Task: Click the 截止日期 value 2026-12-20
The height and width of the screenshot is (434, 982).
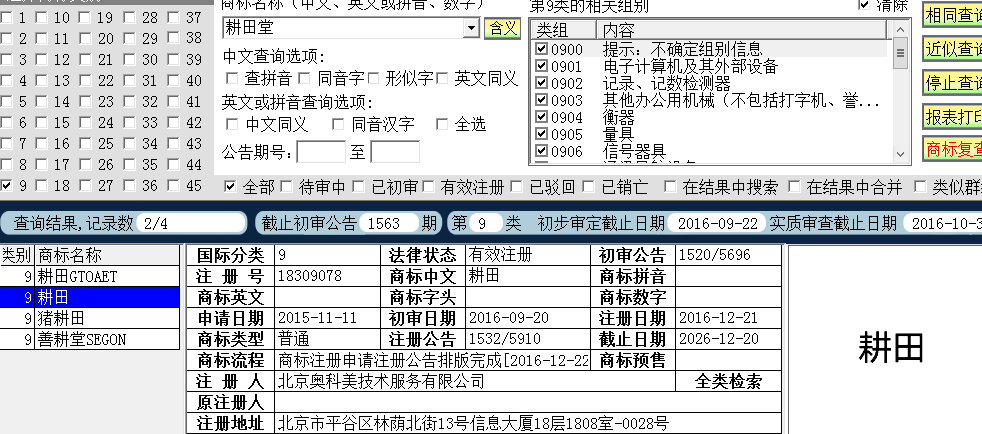Action: pos(718,339)
